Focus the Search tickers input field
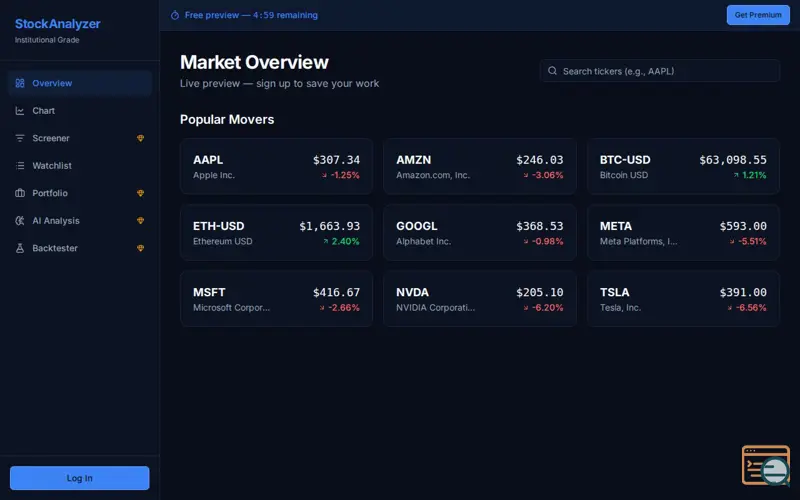The image size is (800, 500). click(x=660, y=71)
